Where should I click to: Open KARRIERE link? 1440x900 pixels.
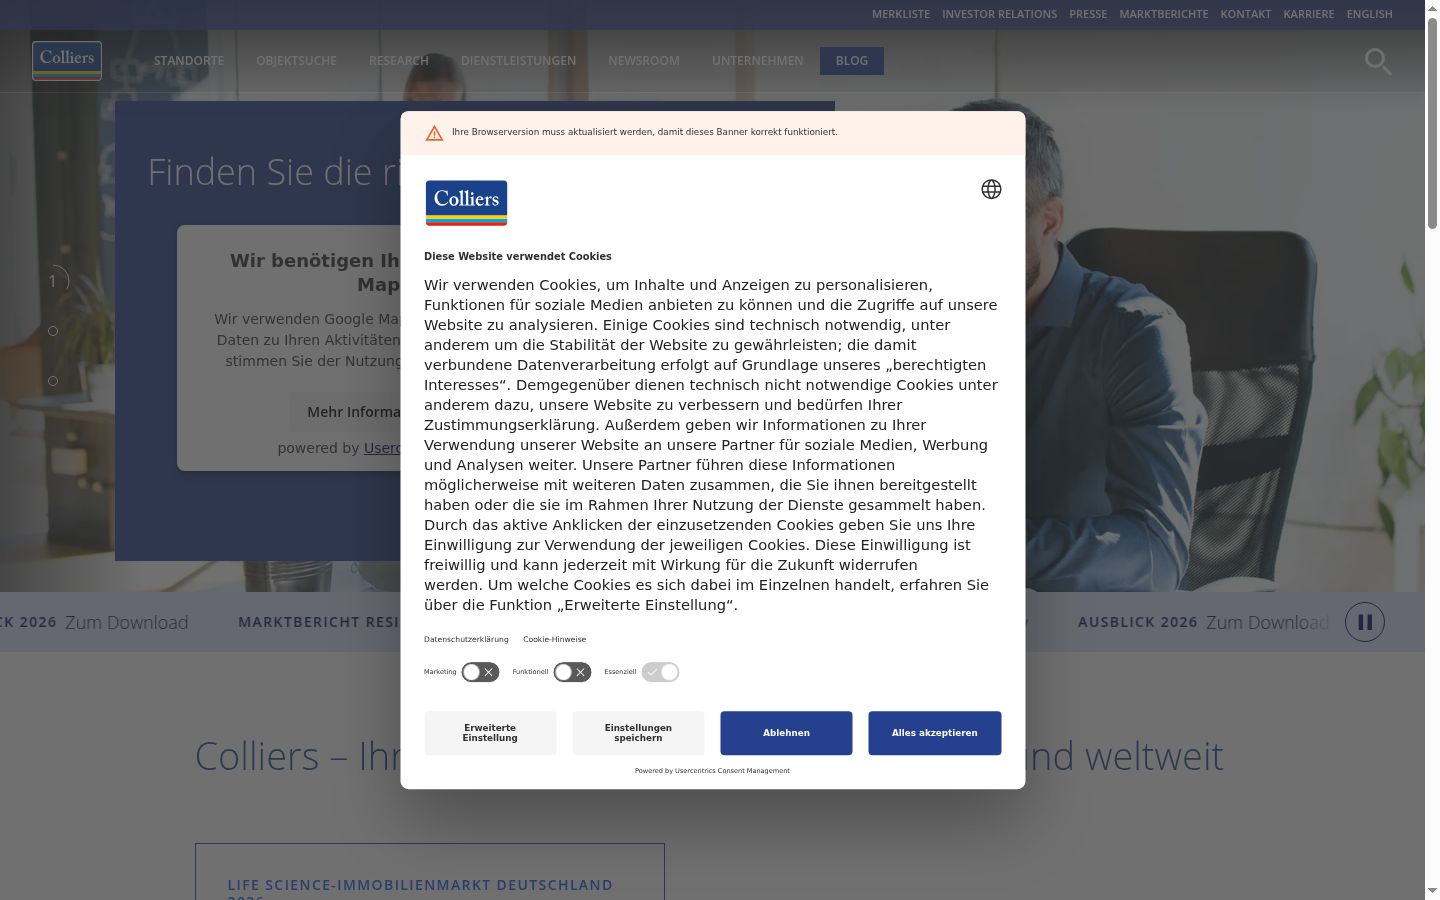click(x=1309, y=14)
